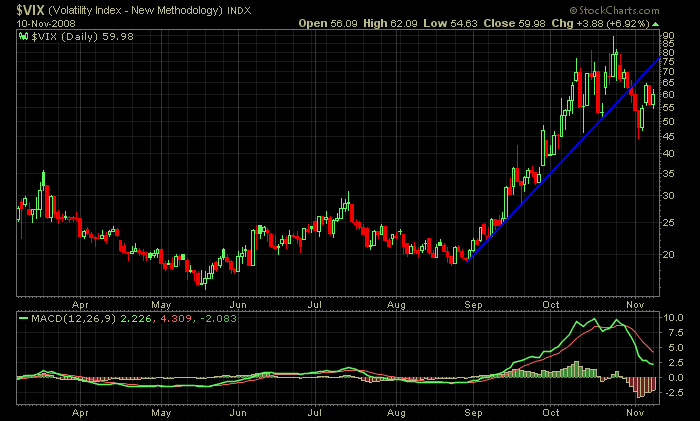Viewport: 700px width, 421px height.
Task: Click the -2.5 MACD axis label
Action: click(x=674, y=392)
